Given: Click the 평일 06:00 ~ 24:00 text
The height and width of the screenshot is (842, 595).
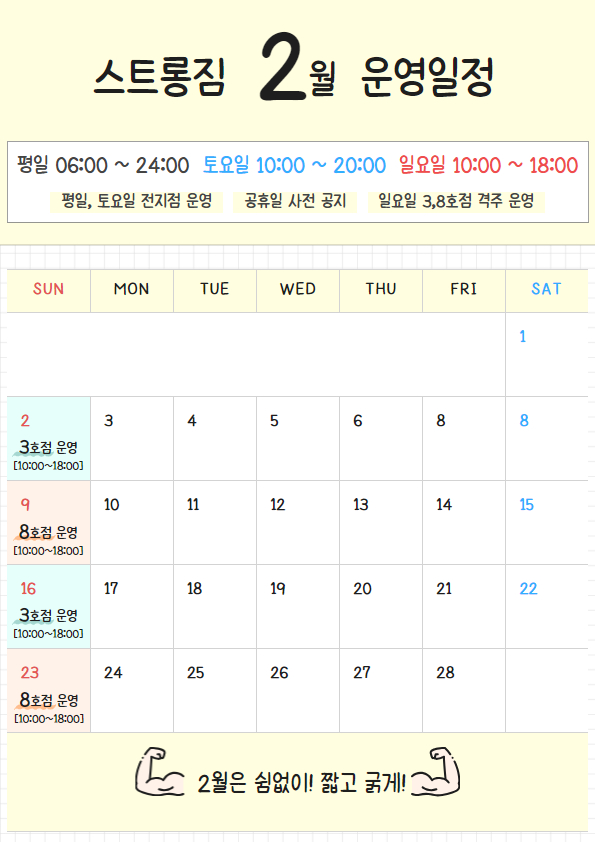Looking at the screenshot, I should (103, 165).
